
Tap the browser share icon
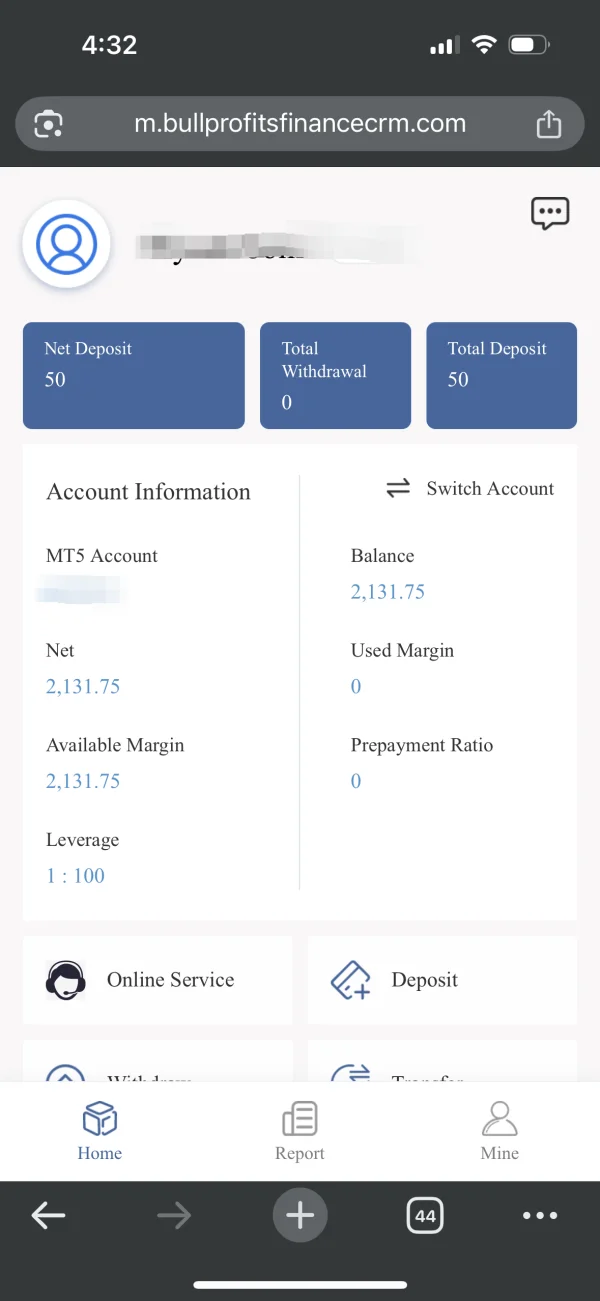click(548, 124)
